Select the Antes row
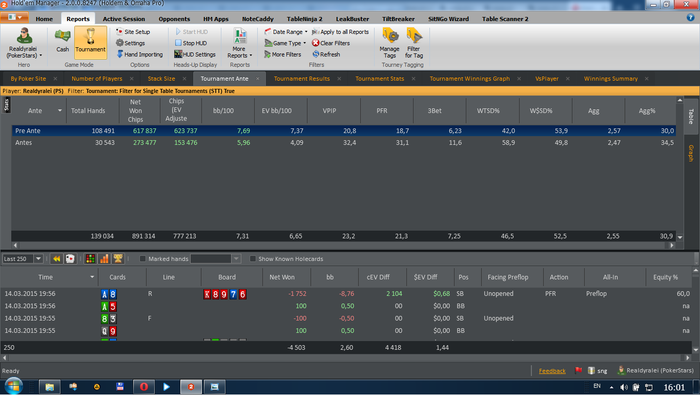 coord(344,143)
